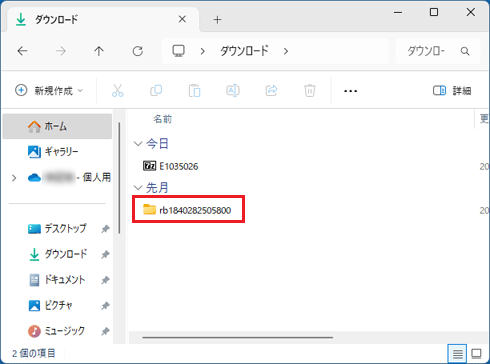Screen dimensions: 490x364
Task: Click the Delete trash icon
Action: (310, 91)
